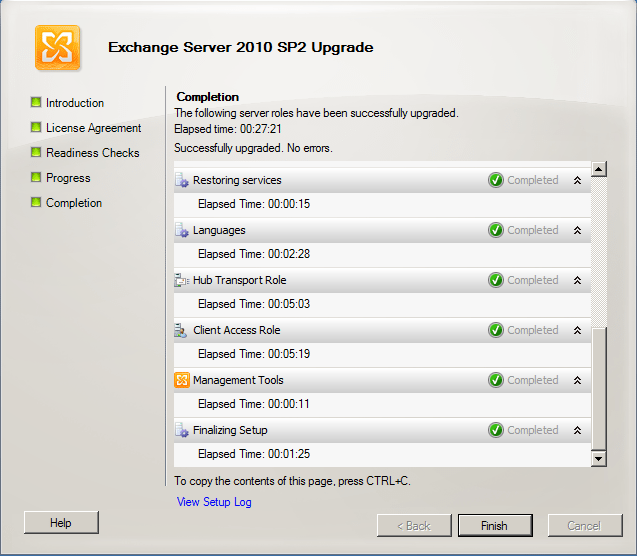637x556 pixels.
Task: Click the green square beside Introduction
Action: coord(36,102)
